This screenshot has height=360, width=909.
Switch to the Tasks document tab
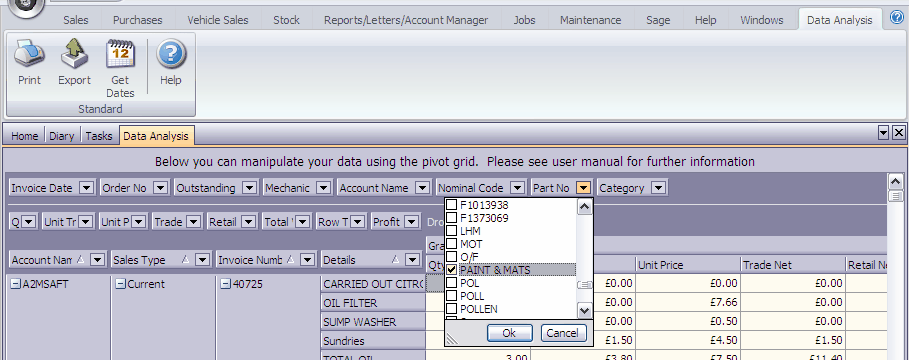[x=99, y=136]
